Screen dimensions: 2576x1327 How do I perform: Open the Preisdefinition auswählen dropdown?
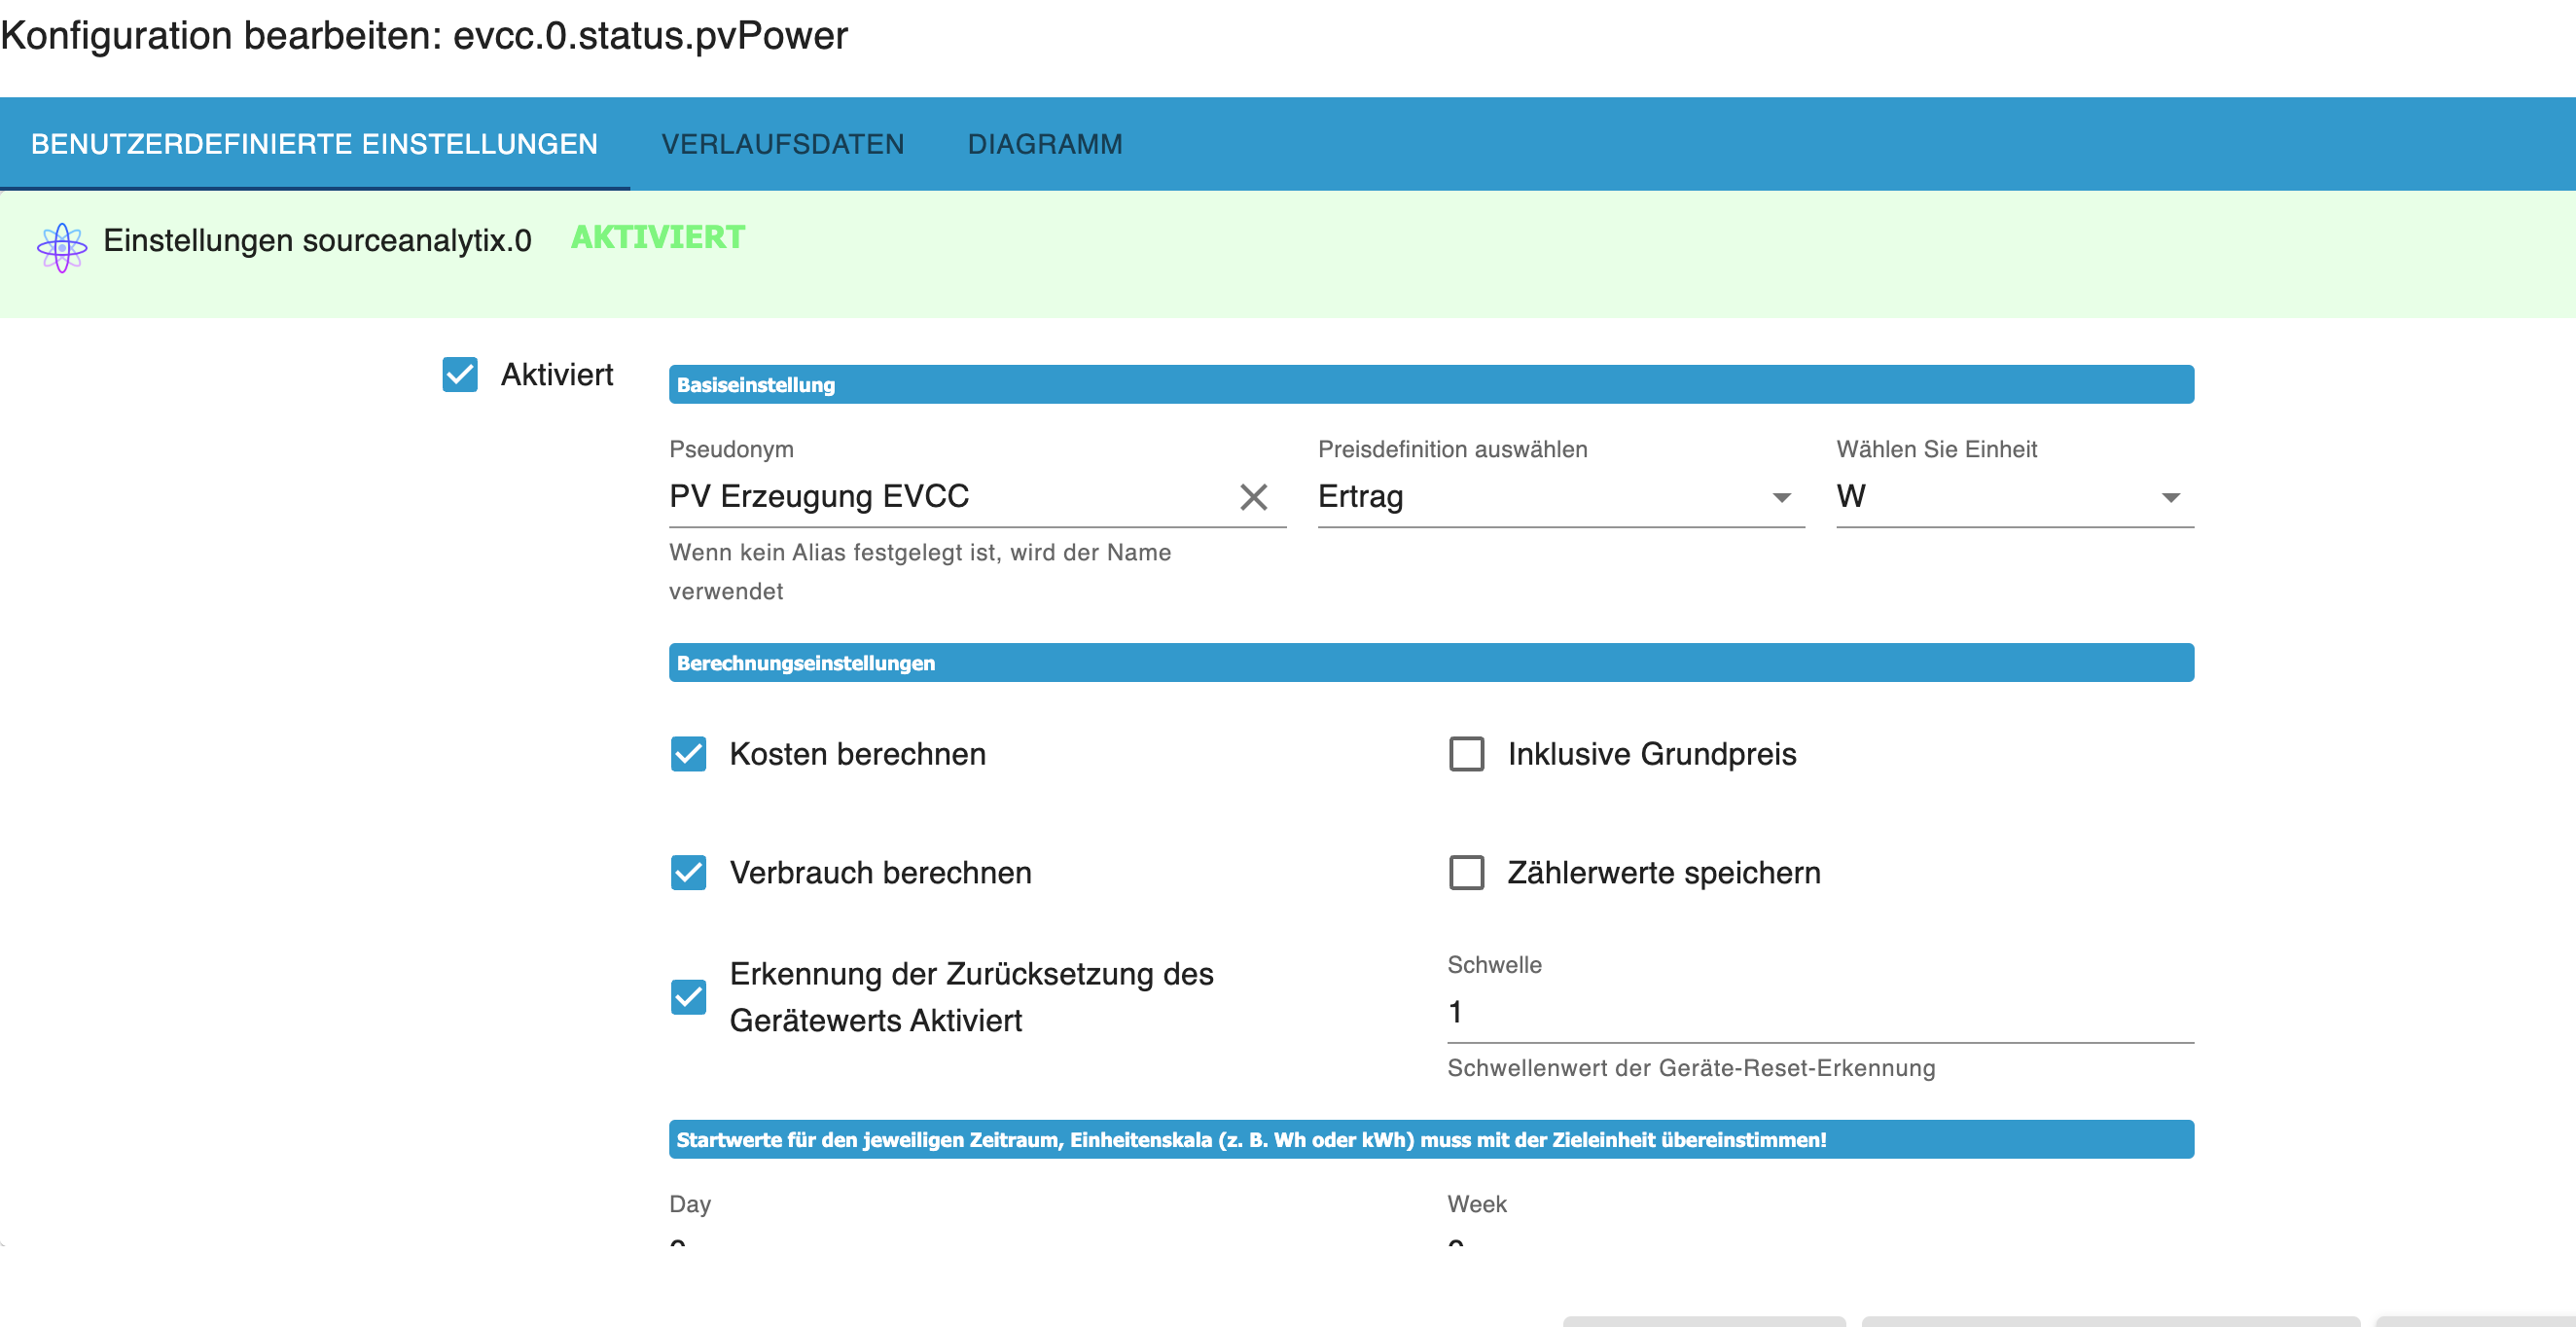1540,497
